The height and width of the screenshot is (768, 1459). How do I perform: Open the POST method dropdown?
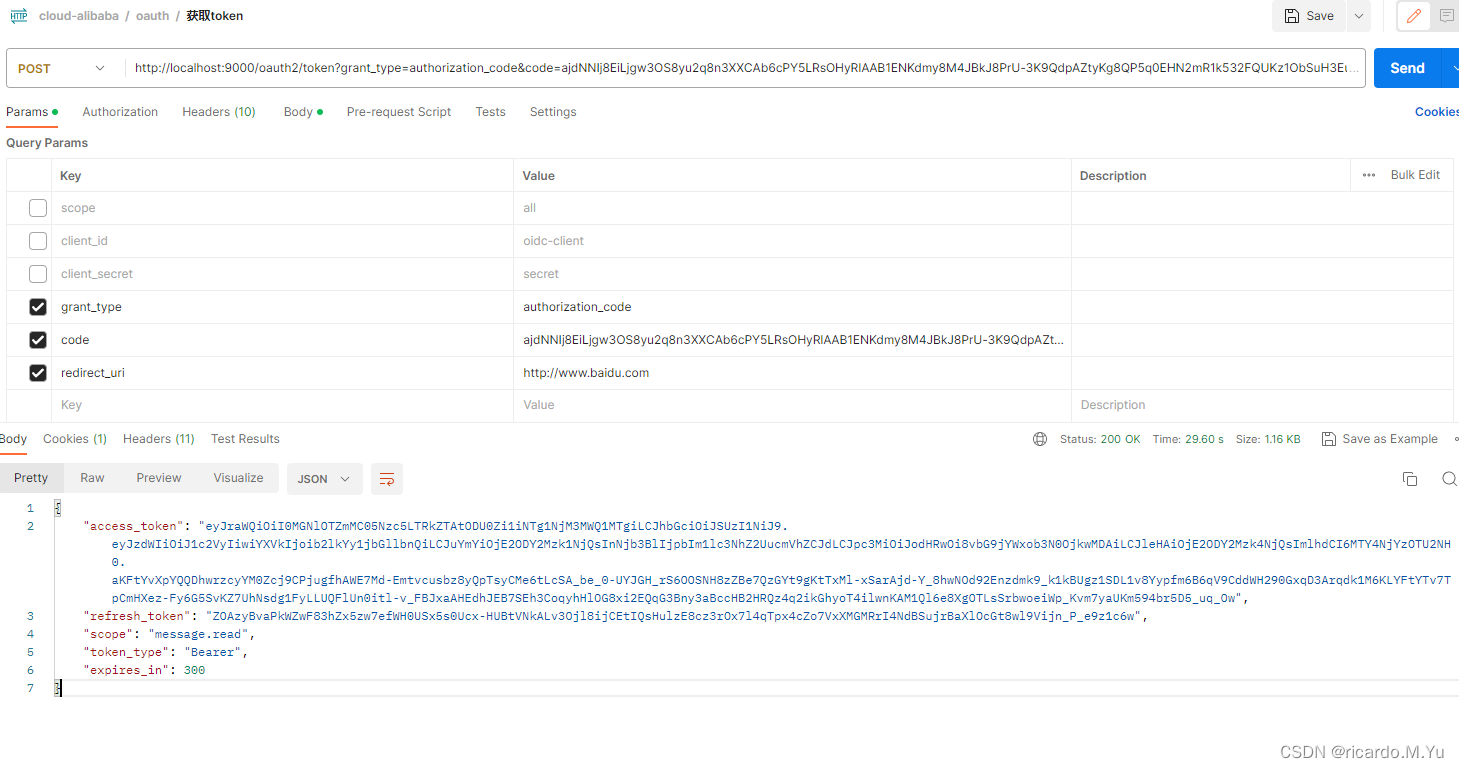(x=62, y=68)
